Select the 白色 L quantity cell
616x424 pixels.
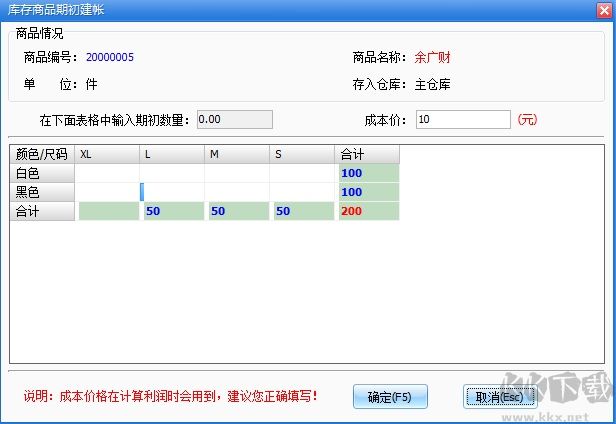coord(172,173)
